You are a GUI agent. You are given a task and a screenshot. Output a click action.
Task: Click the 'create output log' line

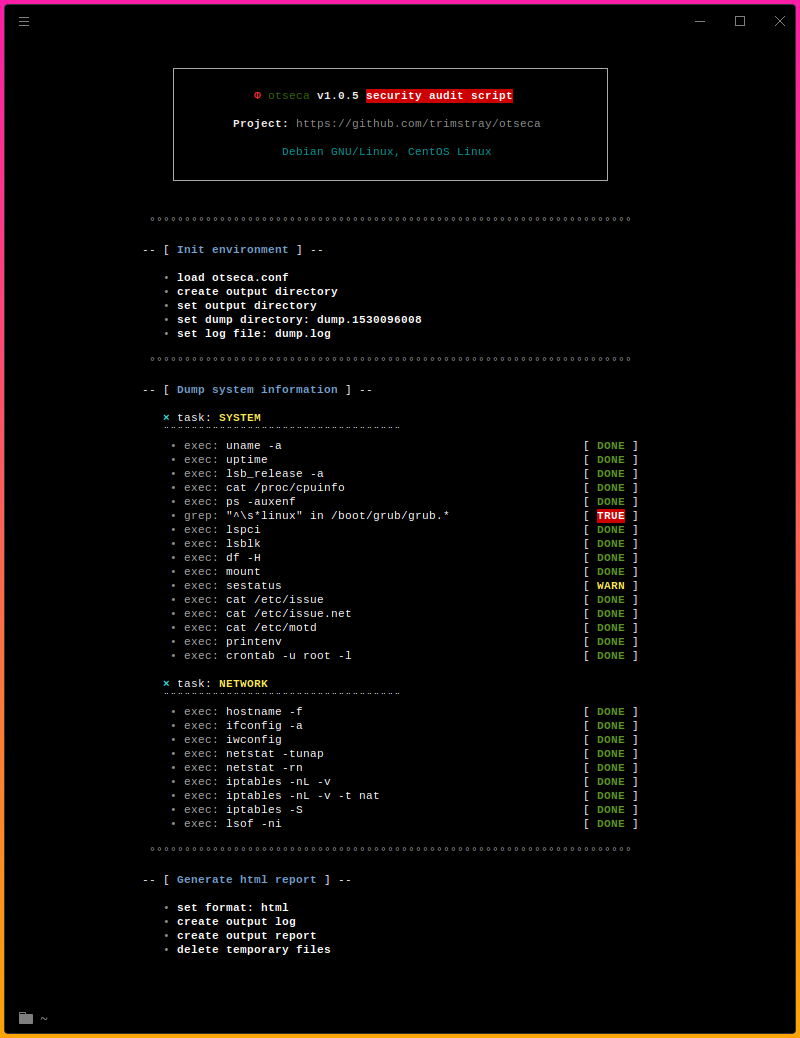coord(236,921)
